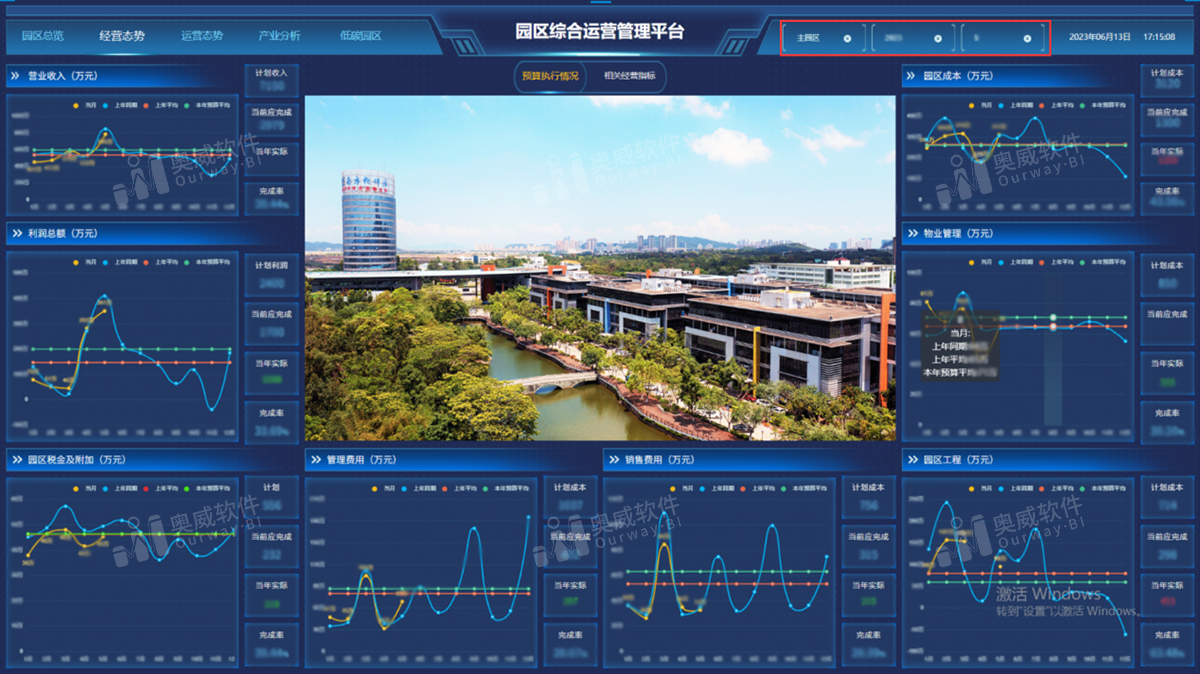Click the double-arrow icon beside 园区税金及附加（万元）
The image size is (1200, 674).
17,460
